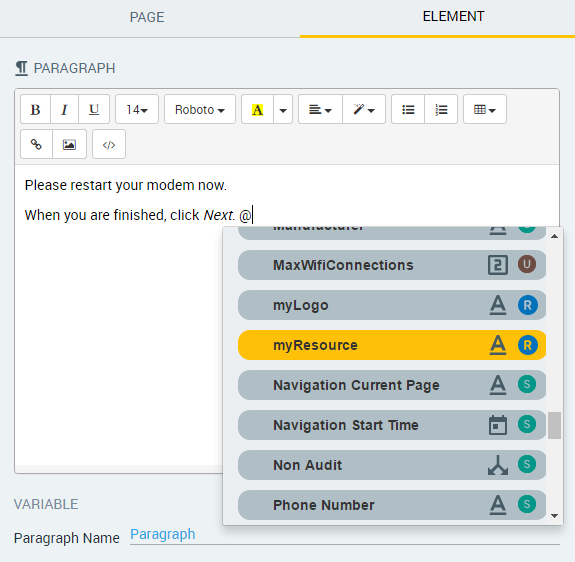Screen dimensions: 575x562
Task: Switch to the ELEMENT tab
Action: pyautogui.click(x=453, y=16)
